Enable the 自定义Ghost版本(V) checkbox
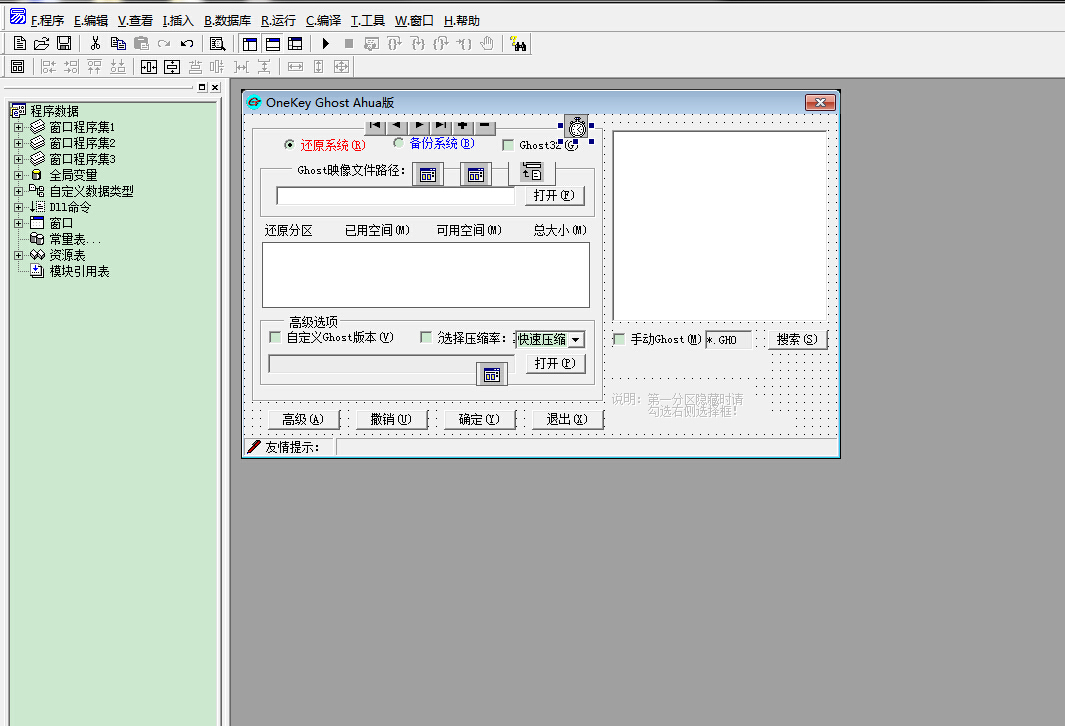1065x726 pixels. click(x=275, y=338)
